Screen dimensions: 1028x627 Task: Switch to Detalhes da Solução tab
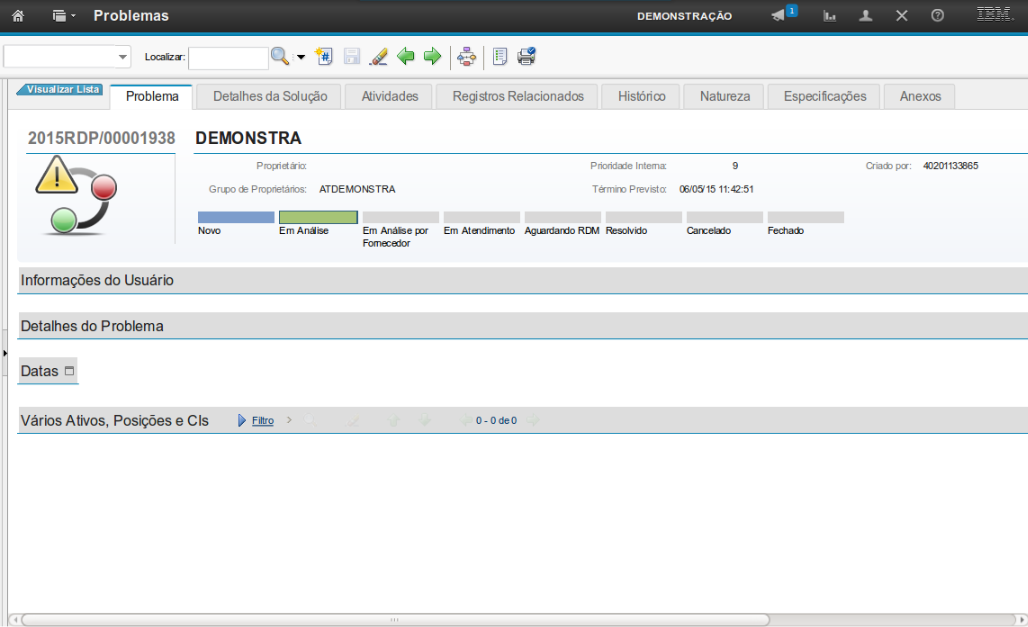click(270, 96)
